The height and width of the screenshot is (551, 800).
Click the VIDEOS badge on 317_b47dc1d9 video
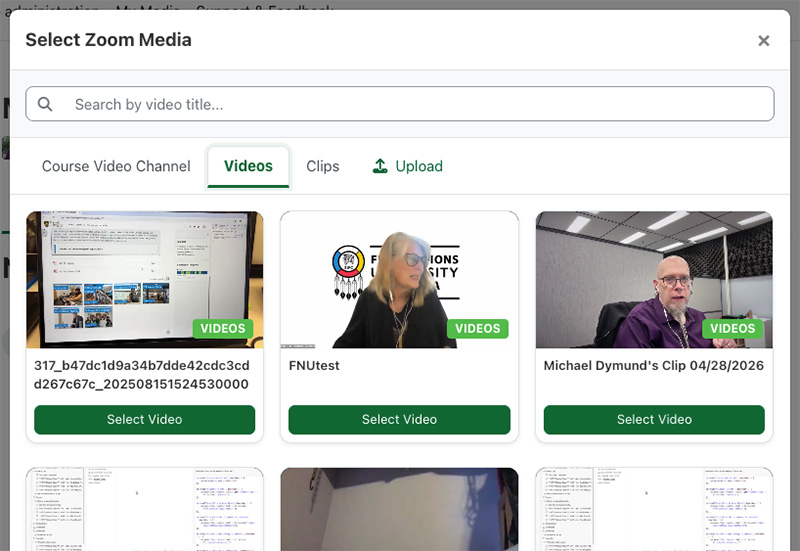coord(223,329)
